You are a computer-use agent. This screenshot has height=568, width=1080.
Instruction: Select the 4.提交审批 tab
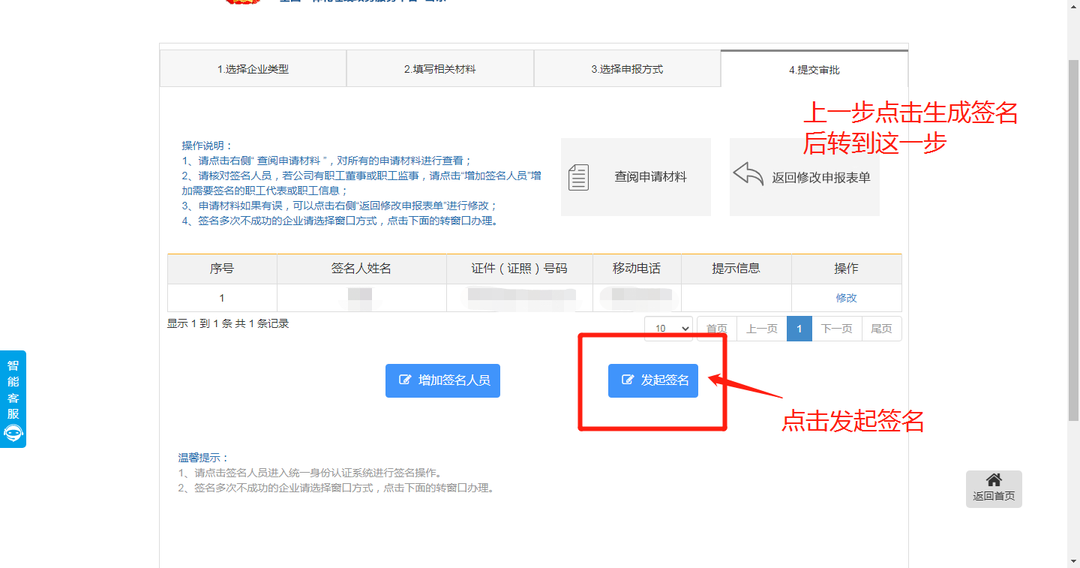point(814,69)
